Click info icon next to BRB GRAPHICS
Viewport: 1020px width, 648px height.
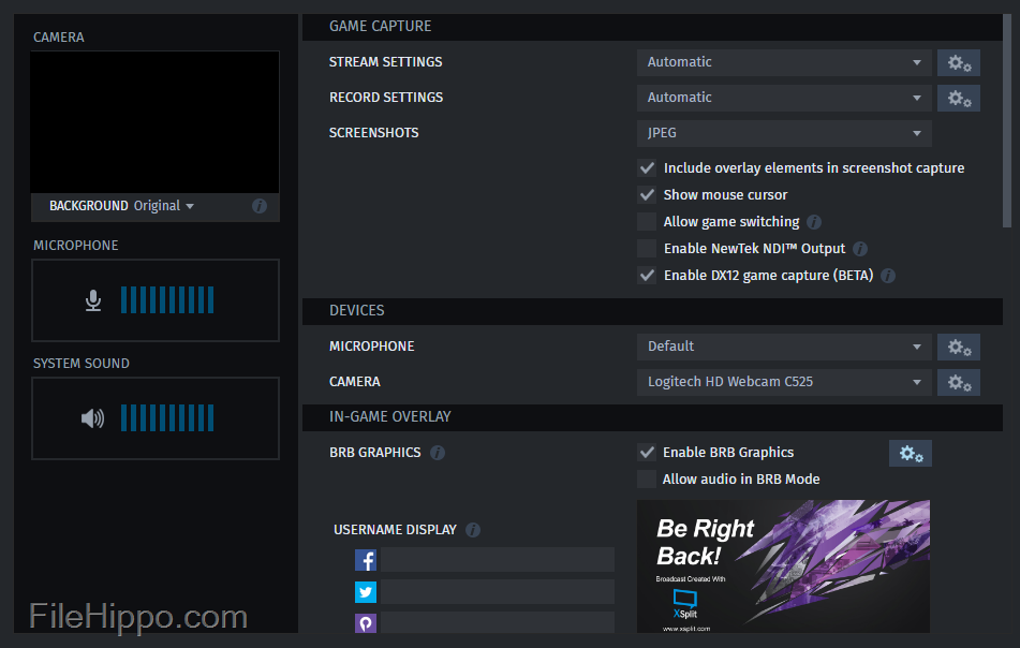point(437,453)
